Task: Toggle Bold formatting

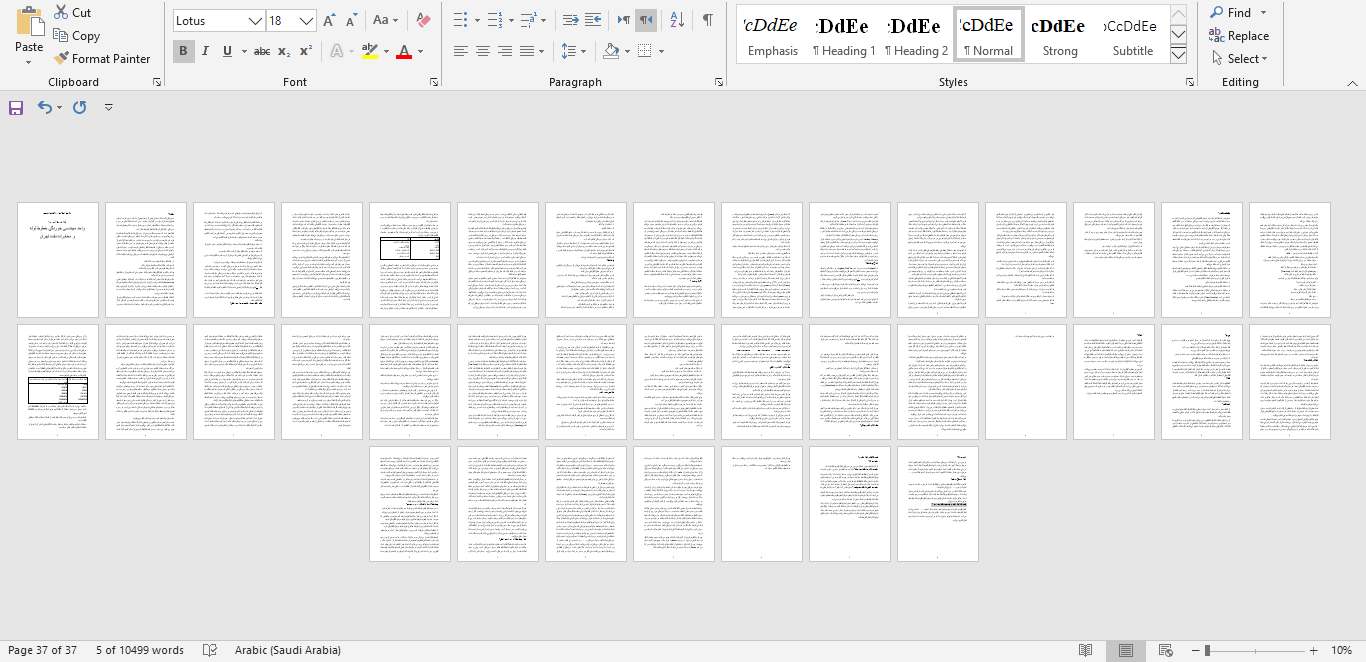Action: click(x=183, y=51)
